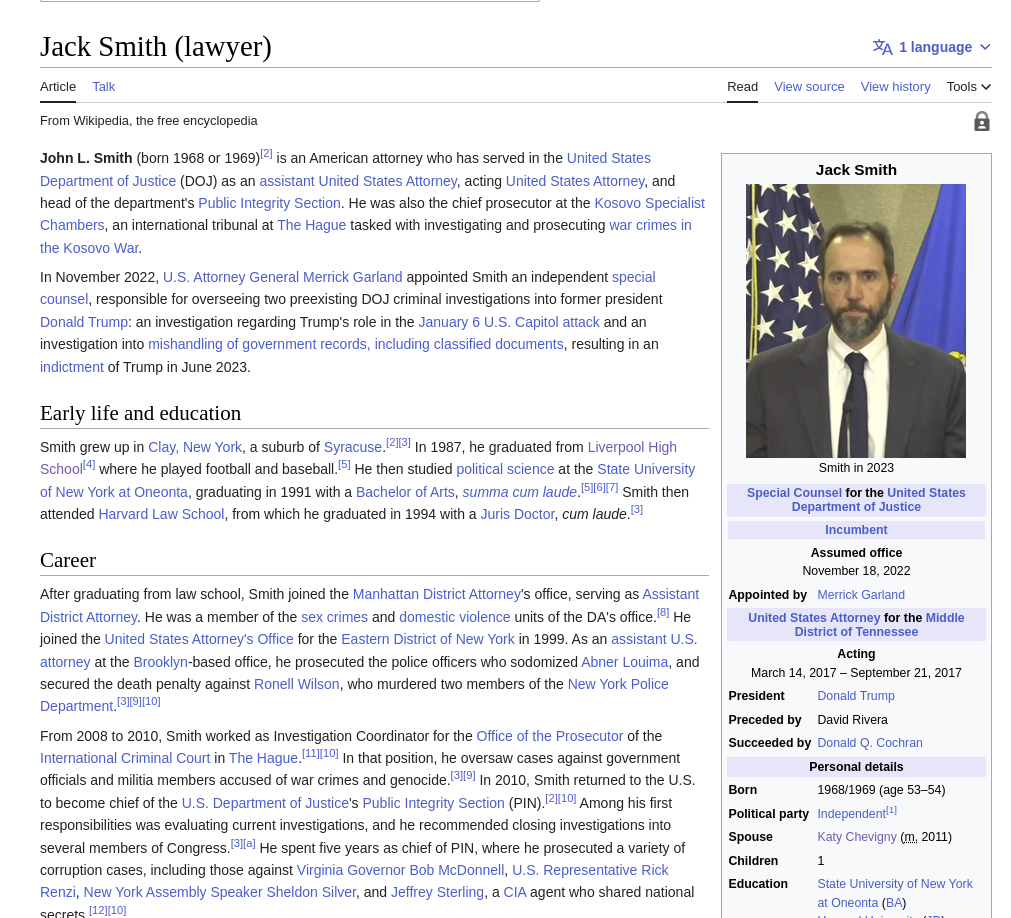
Task: Click the 'November 18, 2022' assumed office date
Action: [856, 571]
